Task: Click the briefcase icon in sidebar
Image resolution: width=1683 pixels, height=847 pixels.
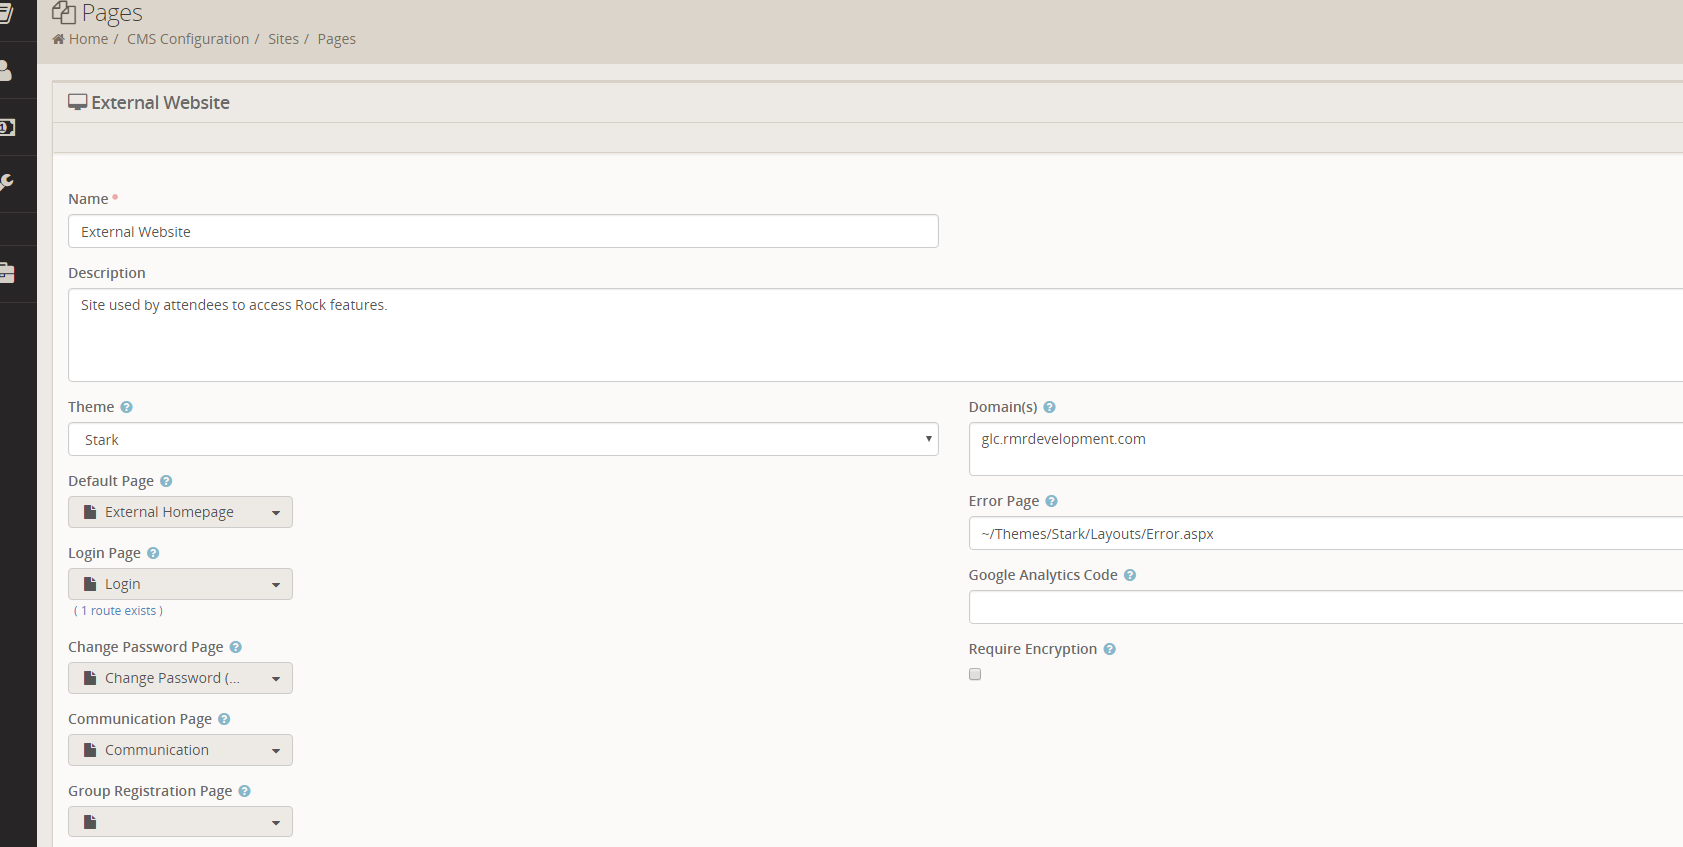Action: click(7, 272)
